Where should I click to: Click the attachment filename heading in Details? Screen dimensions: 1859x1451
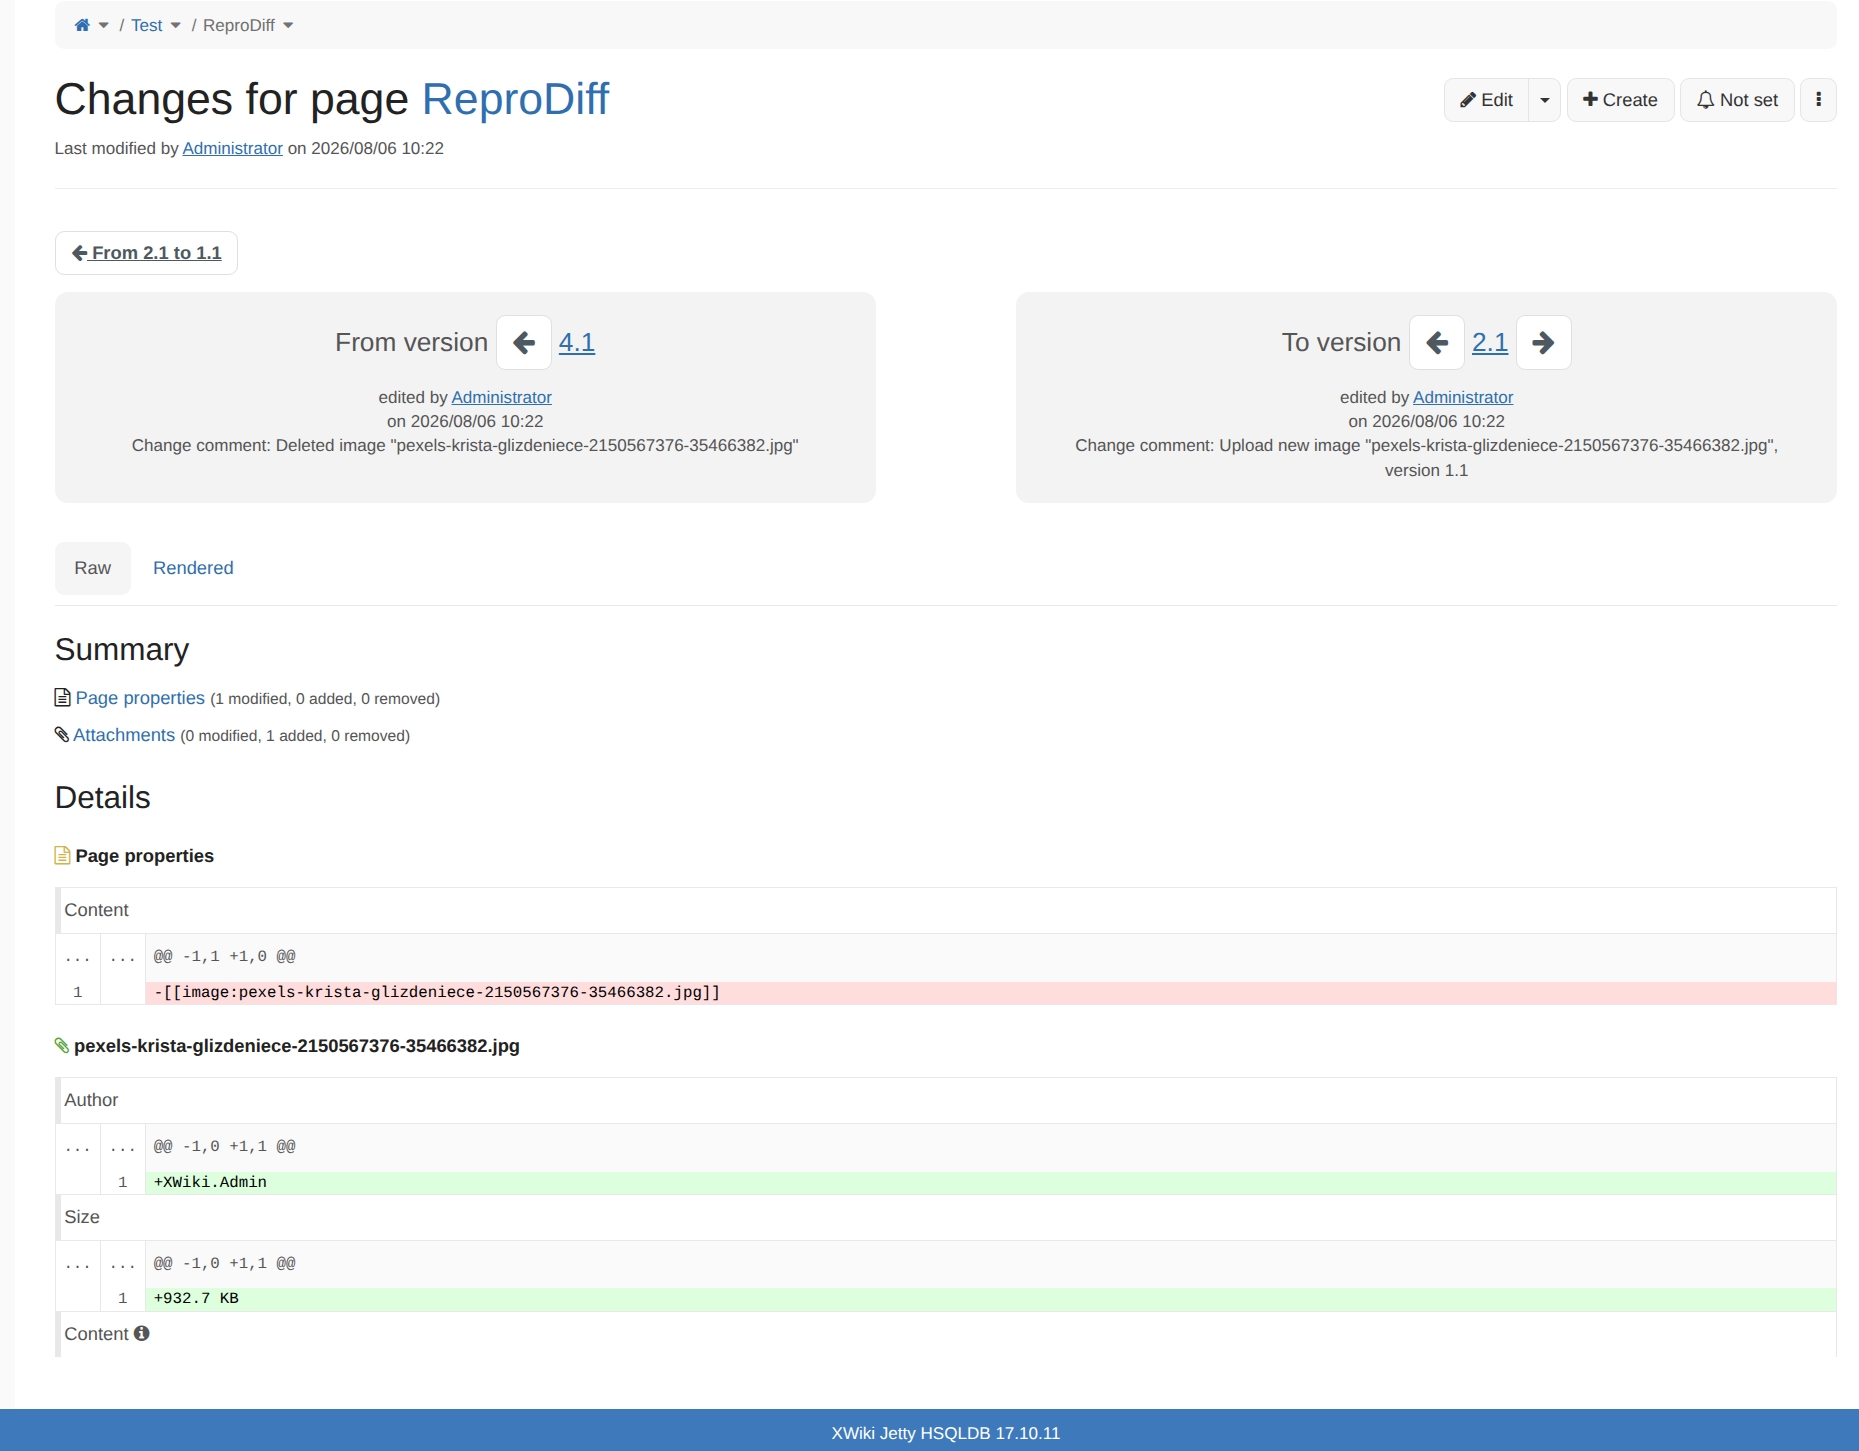point(297,1046)
